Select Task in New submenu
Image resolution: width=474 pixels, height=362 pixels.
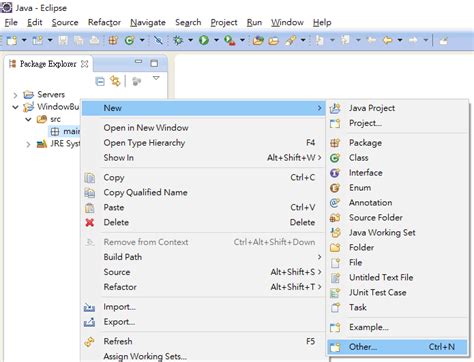397,307
